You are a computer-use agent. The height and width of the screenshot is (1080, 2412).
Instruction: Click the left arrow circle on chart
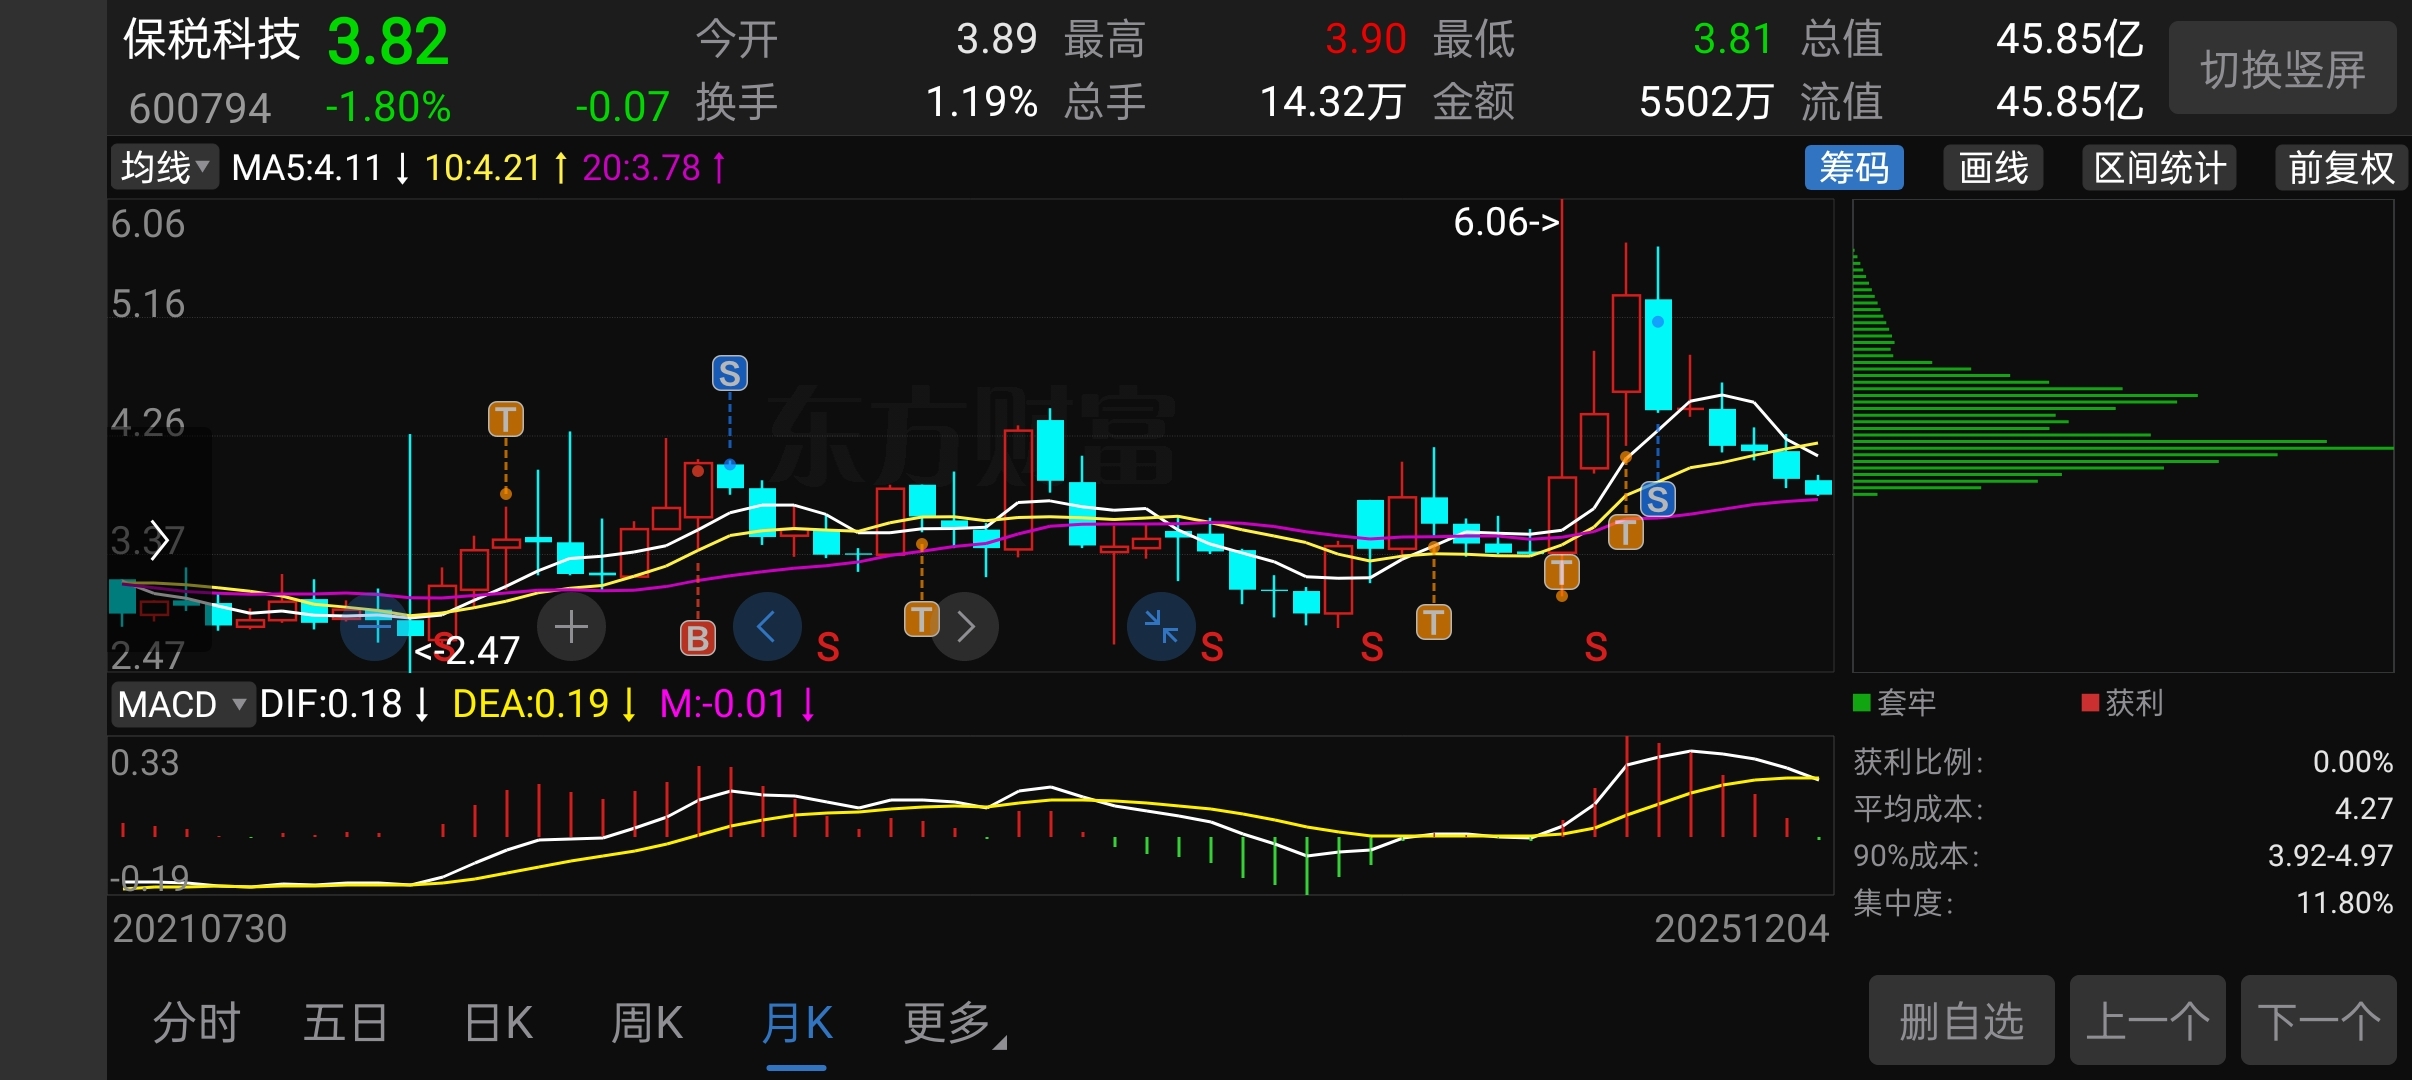[x=767, y=627]
